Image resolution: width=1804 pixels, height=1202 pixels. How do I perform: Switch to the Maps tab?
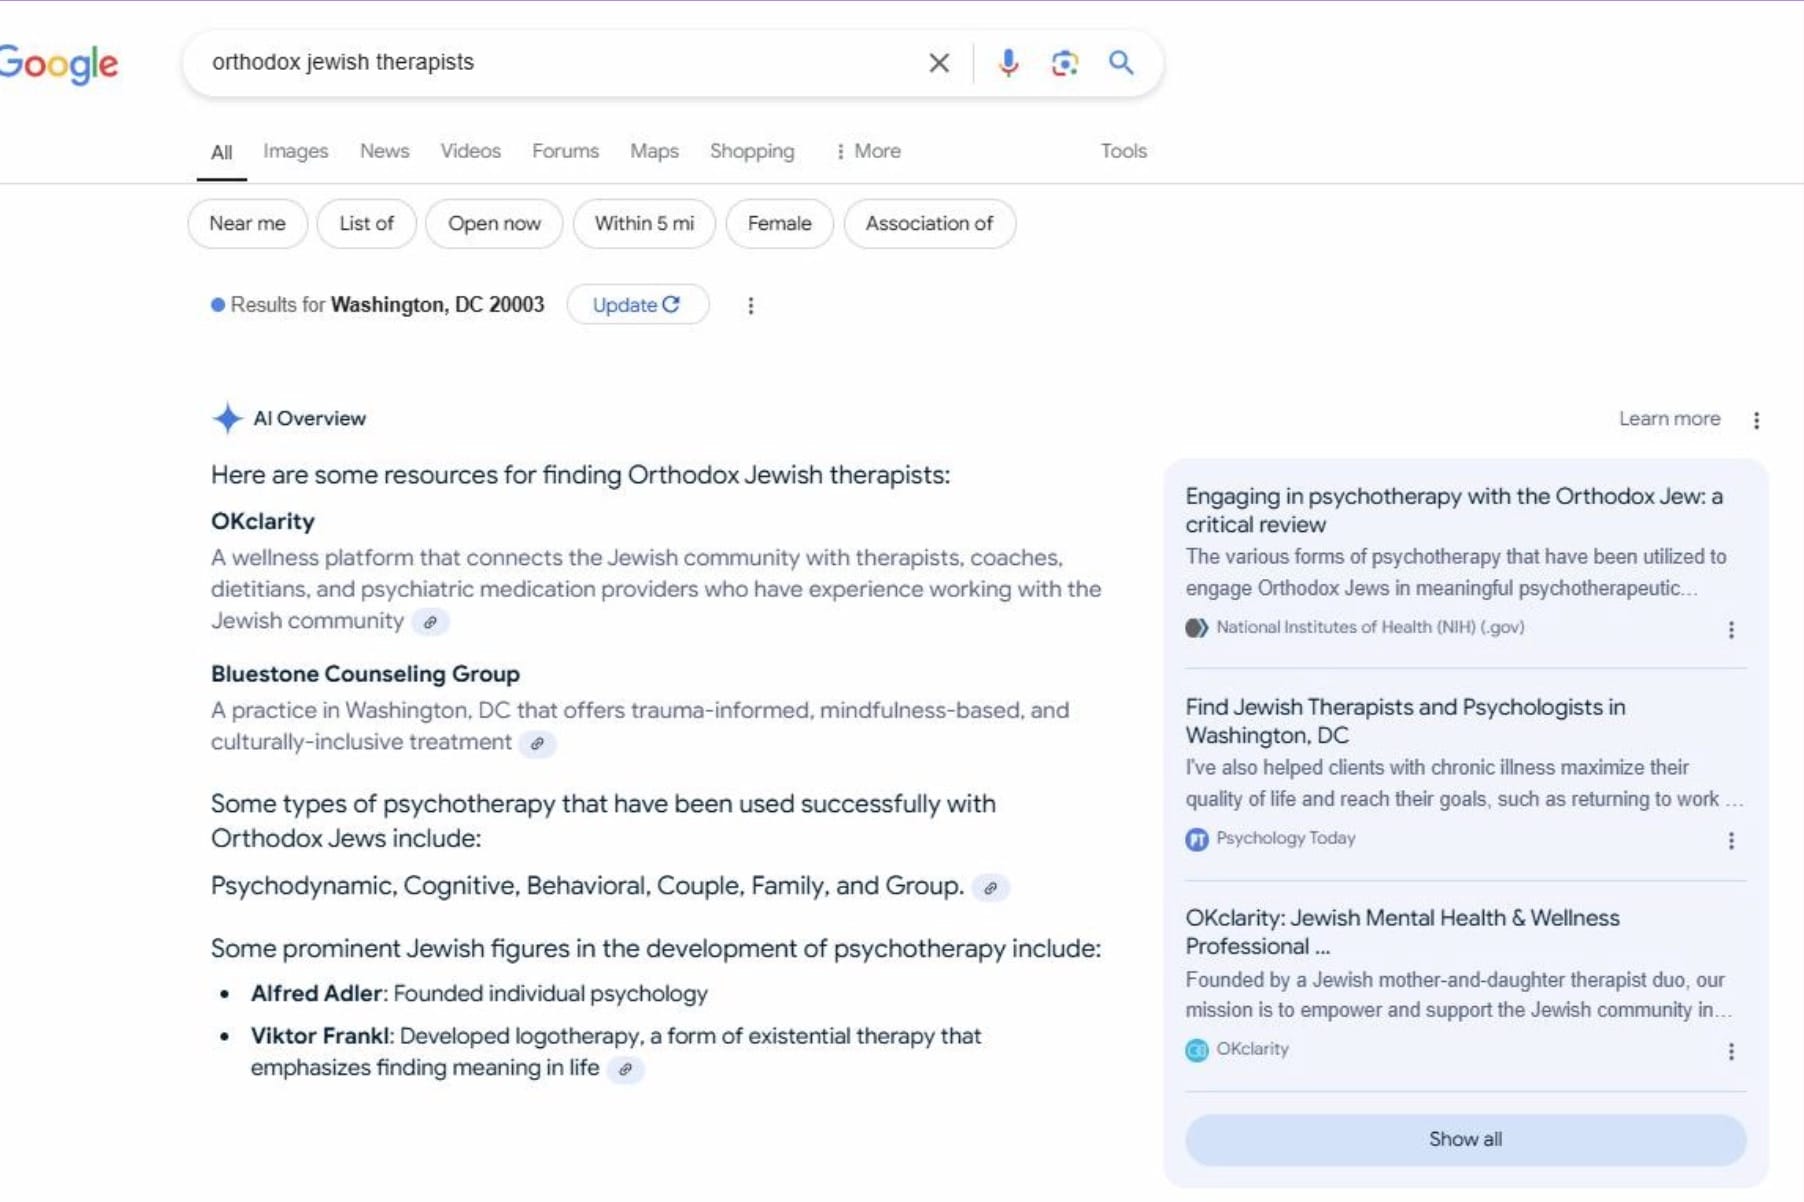[x=654, y=151]
